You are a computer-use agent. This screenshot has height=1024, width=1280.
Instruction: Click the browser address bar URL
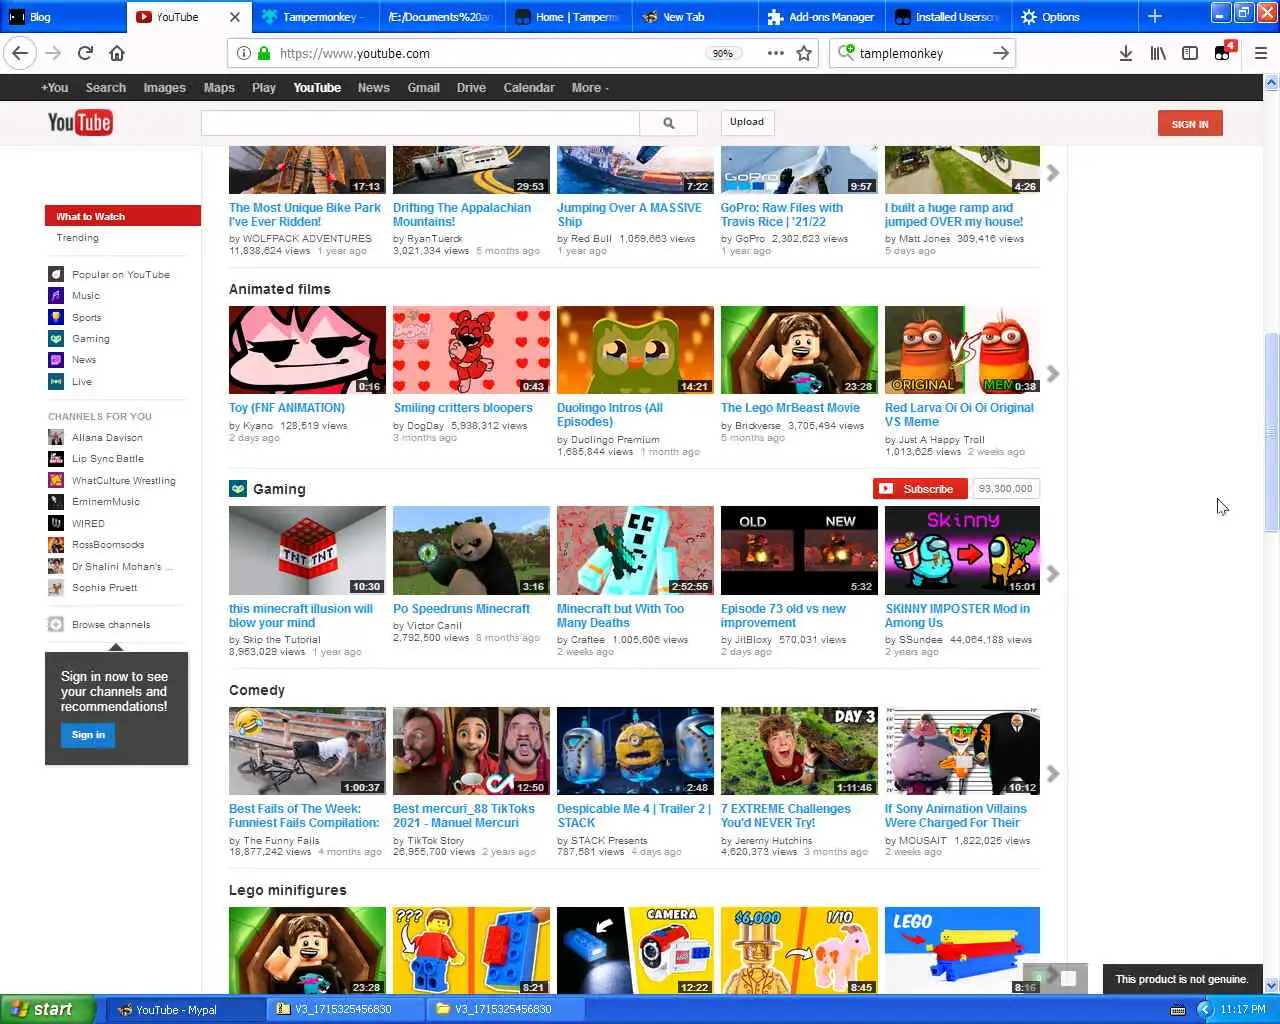pos(355,53)
